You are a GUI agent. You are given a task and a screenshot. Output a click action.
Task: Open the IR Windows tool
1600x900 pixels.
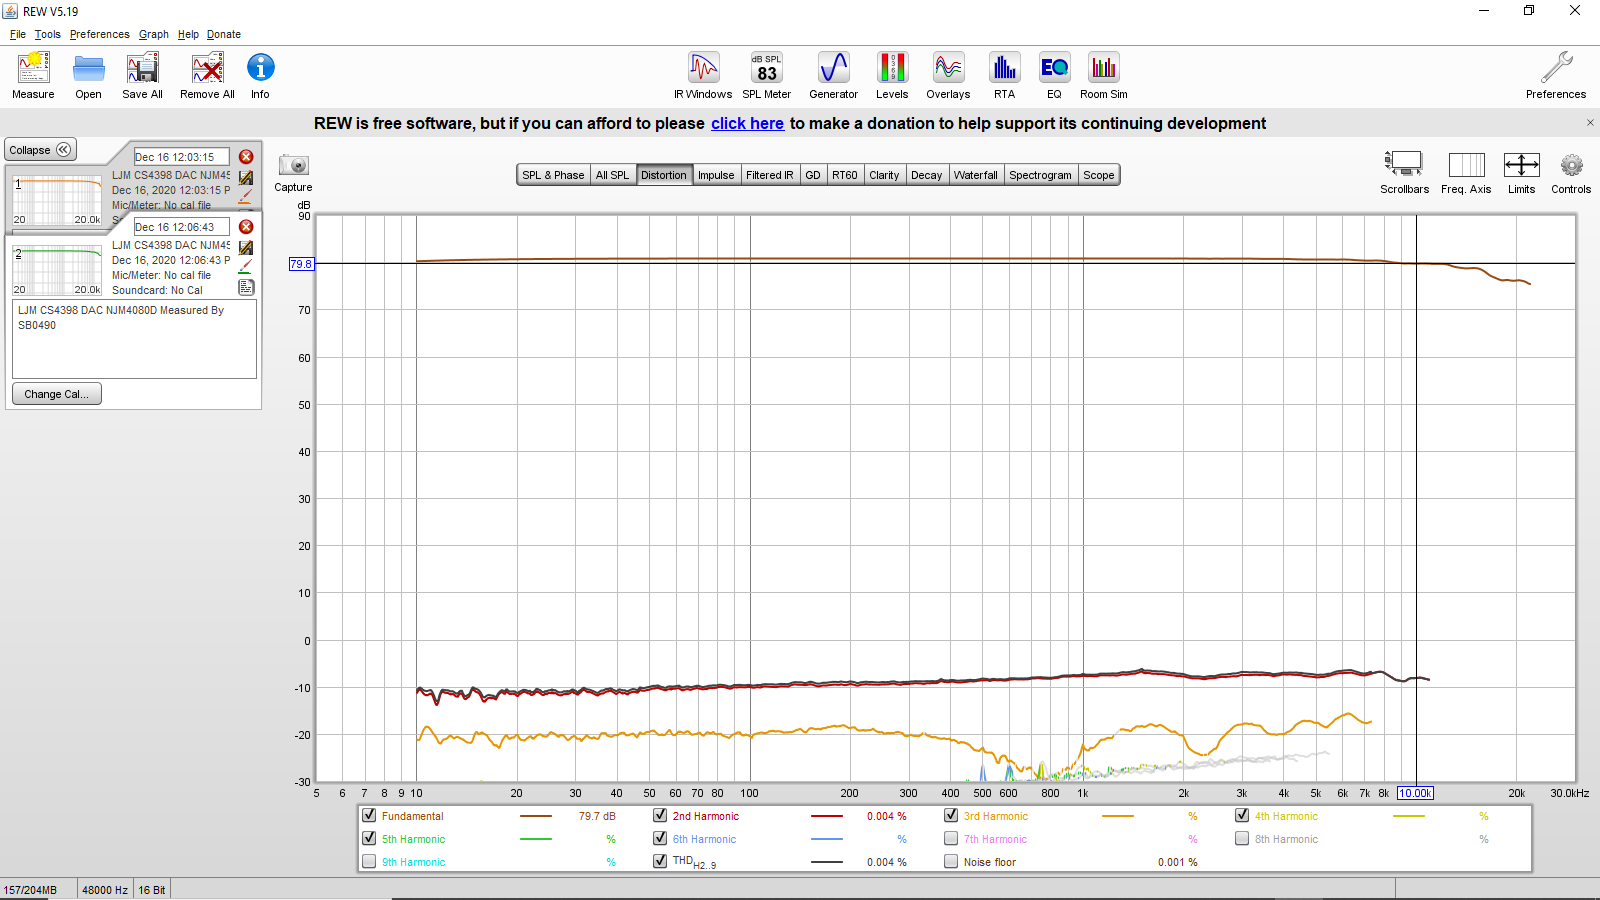coord(703,76)
